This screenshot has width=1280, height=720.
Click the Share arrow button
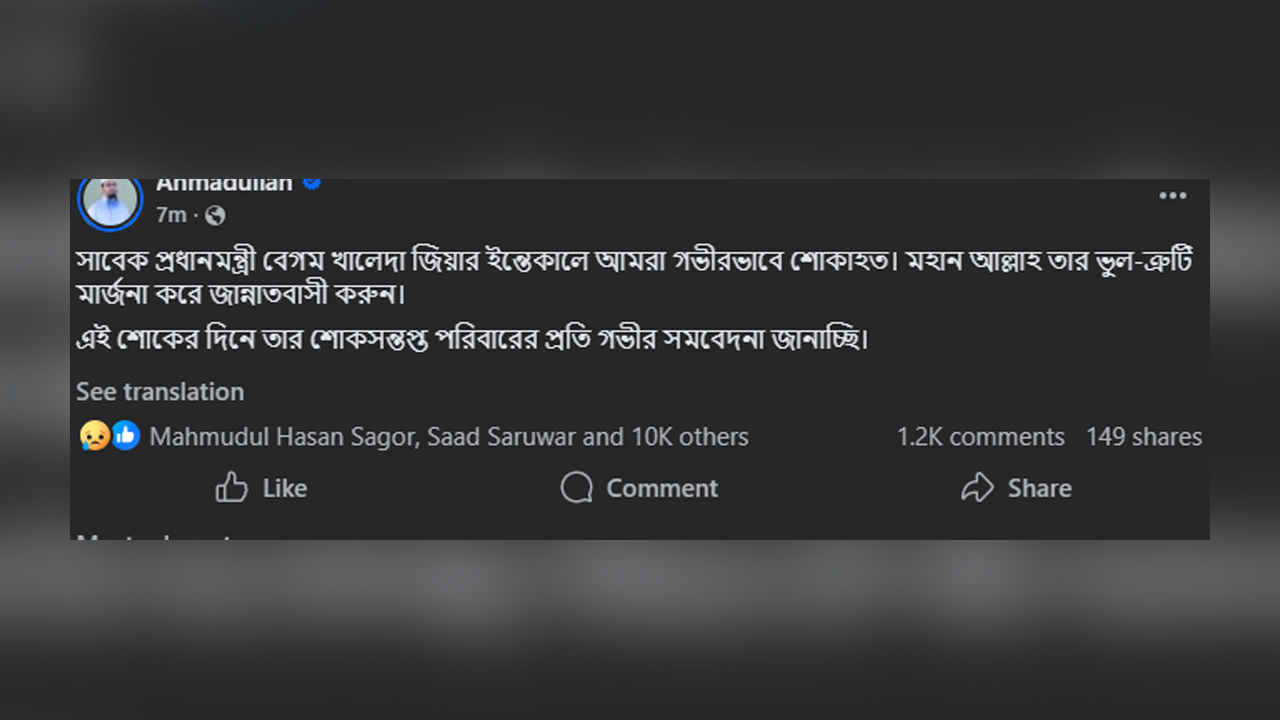[x=1016, y=488]
